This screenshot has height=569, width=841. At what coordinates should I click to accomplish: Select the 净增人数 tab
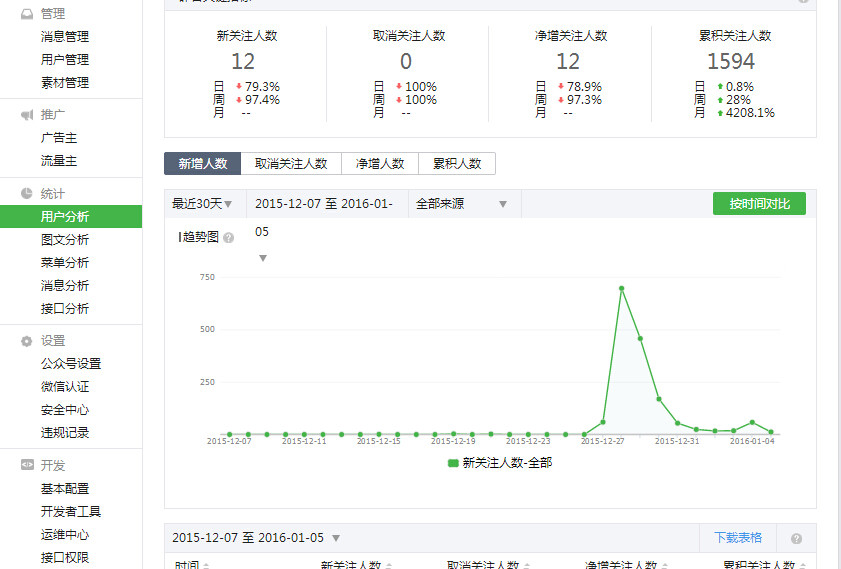380,164
